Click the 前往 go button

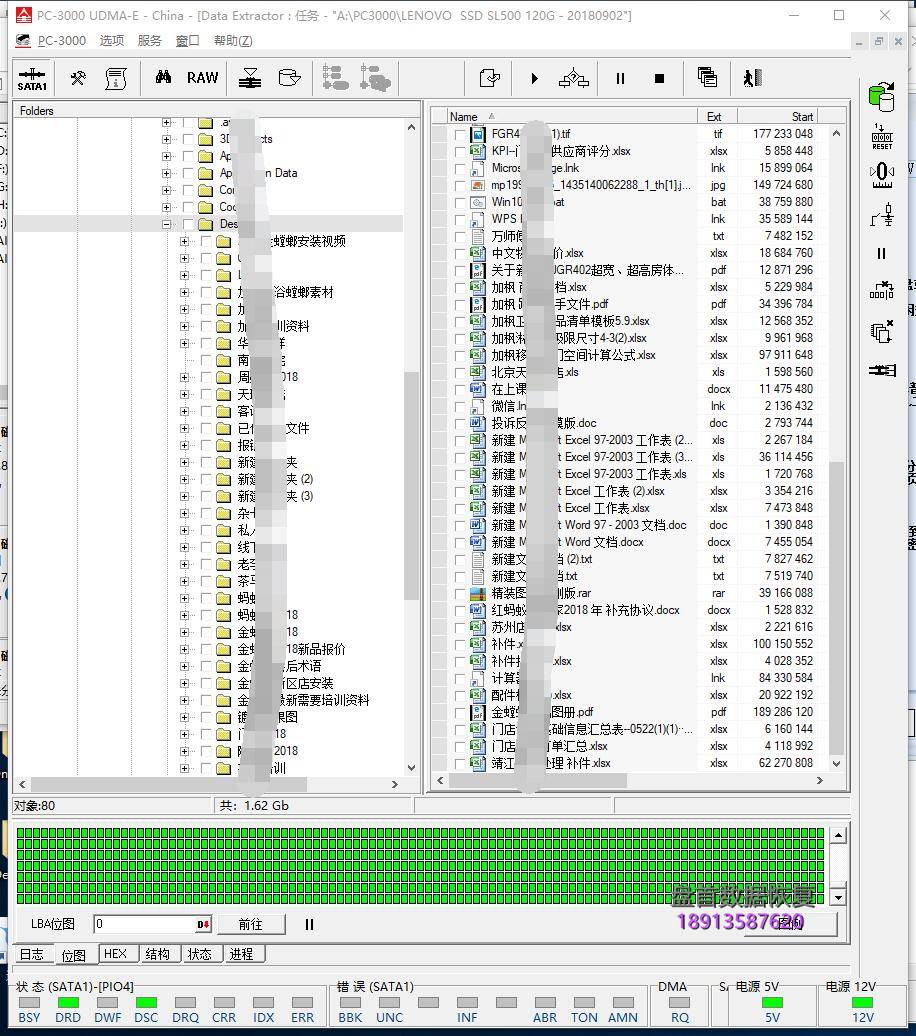click(250, 924)
